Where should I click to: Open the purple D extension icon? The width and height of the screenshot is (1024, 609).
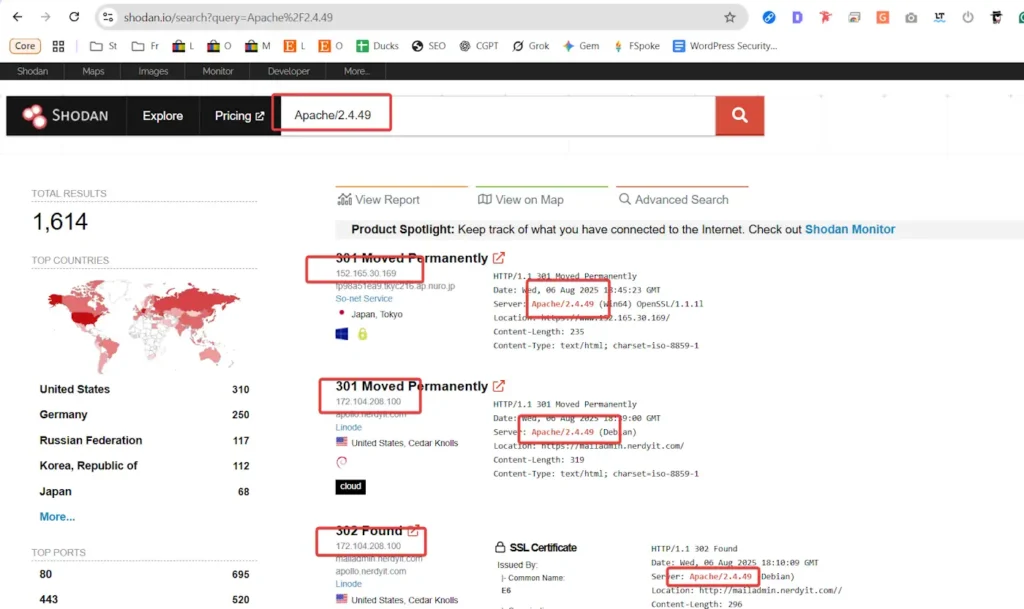tap(797, 18)
